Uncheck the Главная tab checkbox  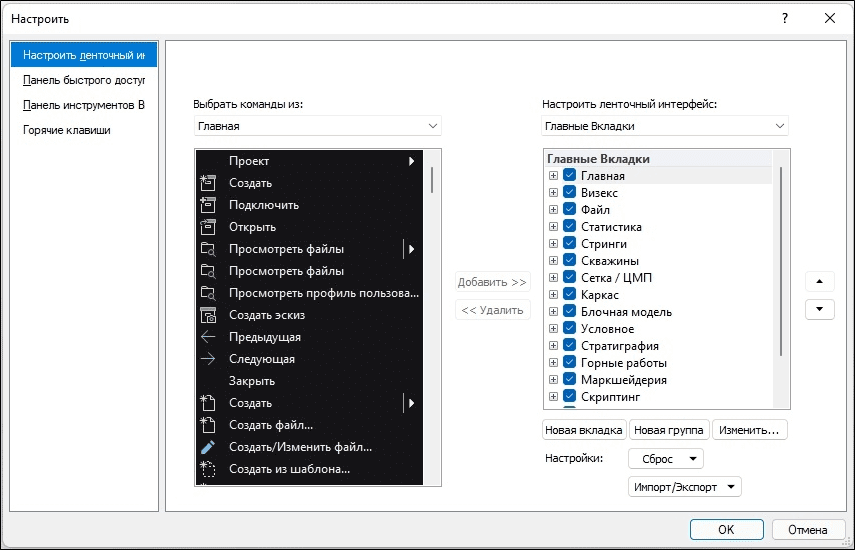569,175
